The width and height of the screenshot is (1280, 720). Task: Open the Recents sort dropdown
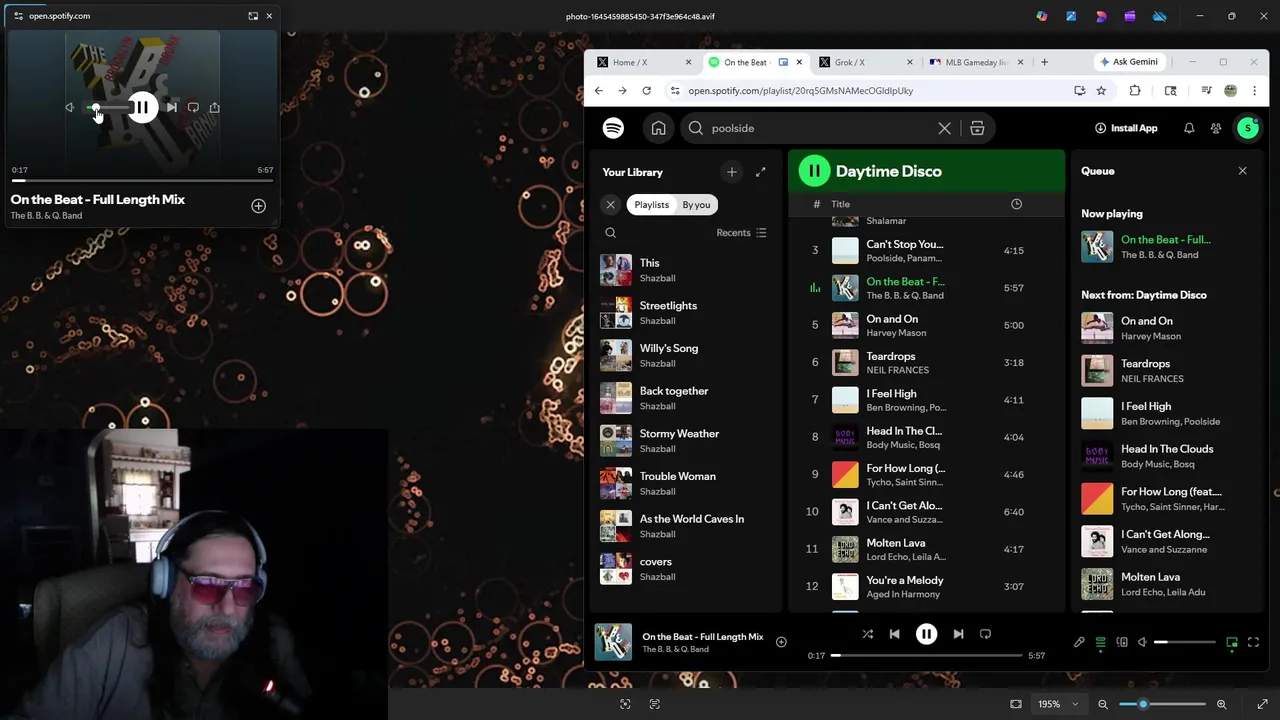click(741, 233)
